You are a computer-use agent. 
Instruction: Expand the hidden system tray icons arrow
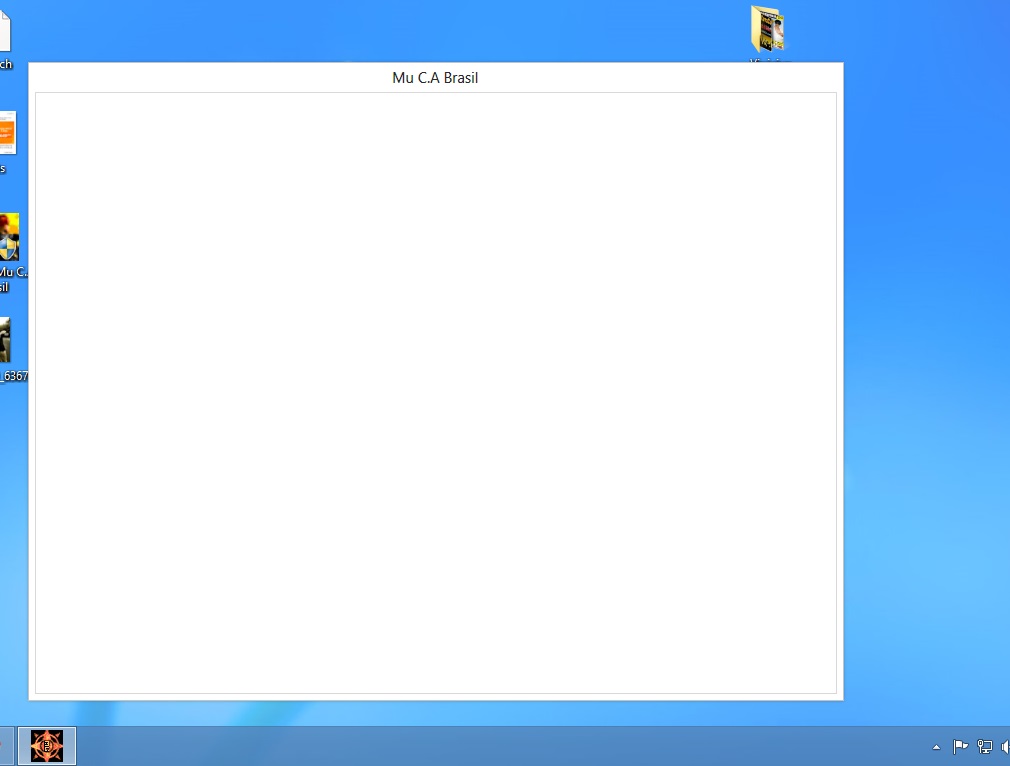(936, 747)
